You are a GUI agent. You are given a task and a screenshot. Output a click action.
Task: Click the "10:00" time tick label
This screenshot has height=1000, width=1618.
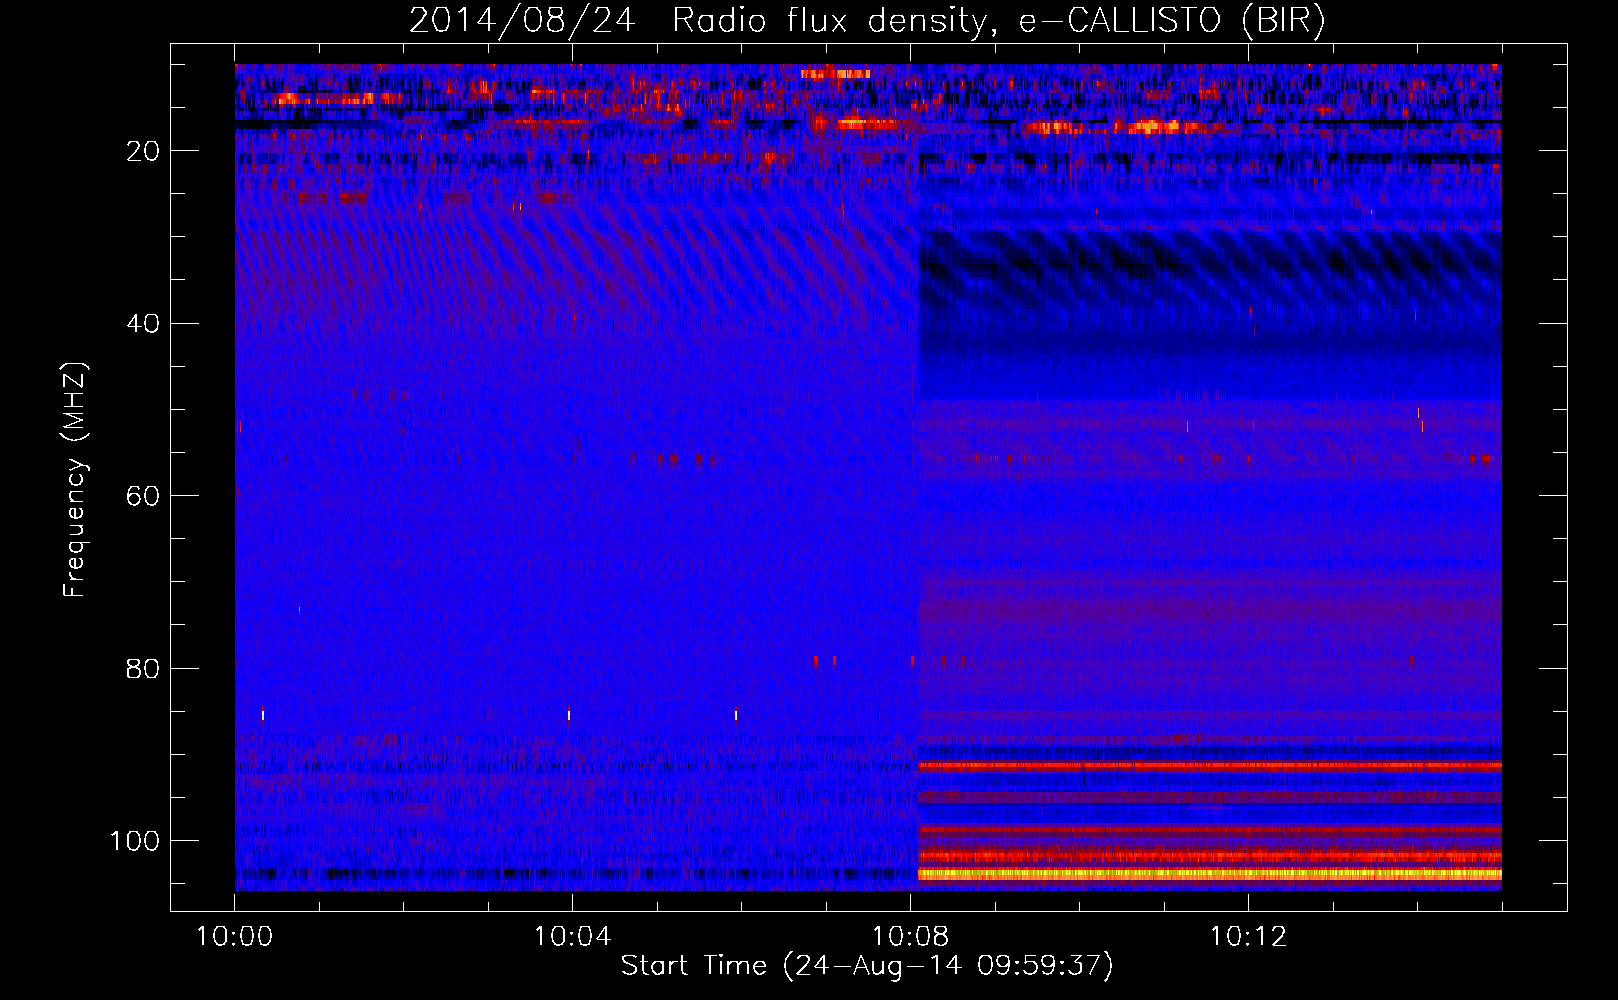[x=235, y=937]
